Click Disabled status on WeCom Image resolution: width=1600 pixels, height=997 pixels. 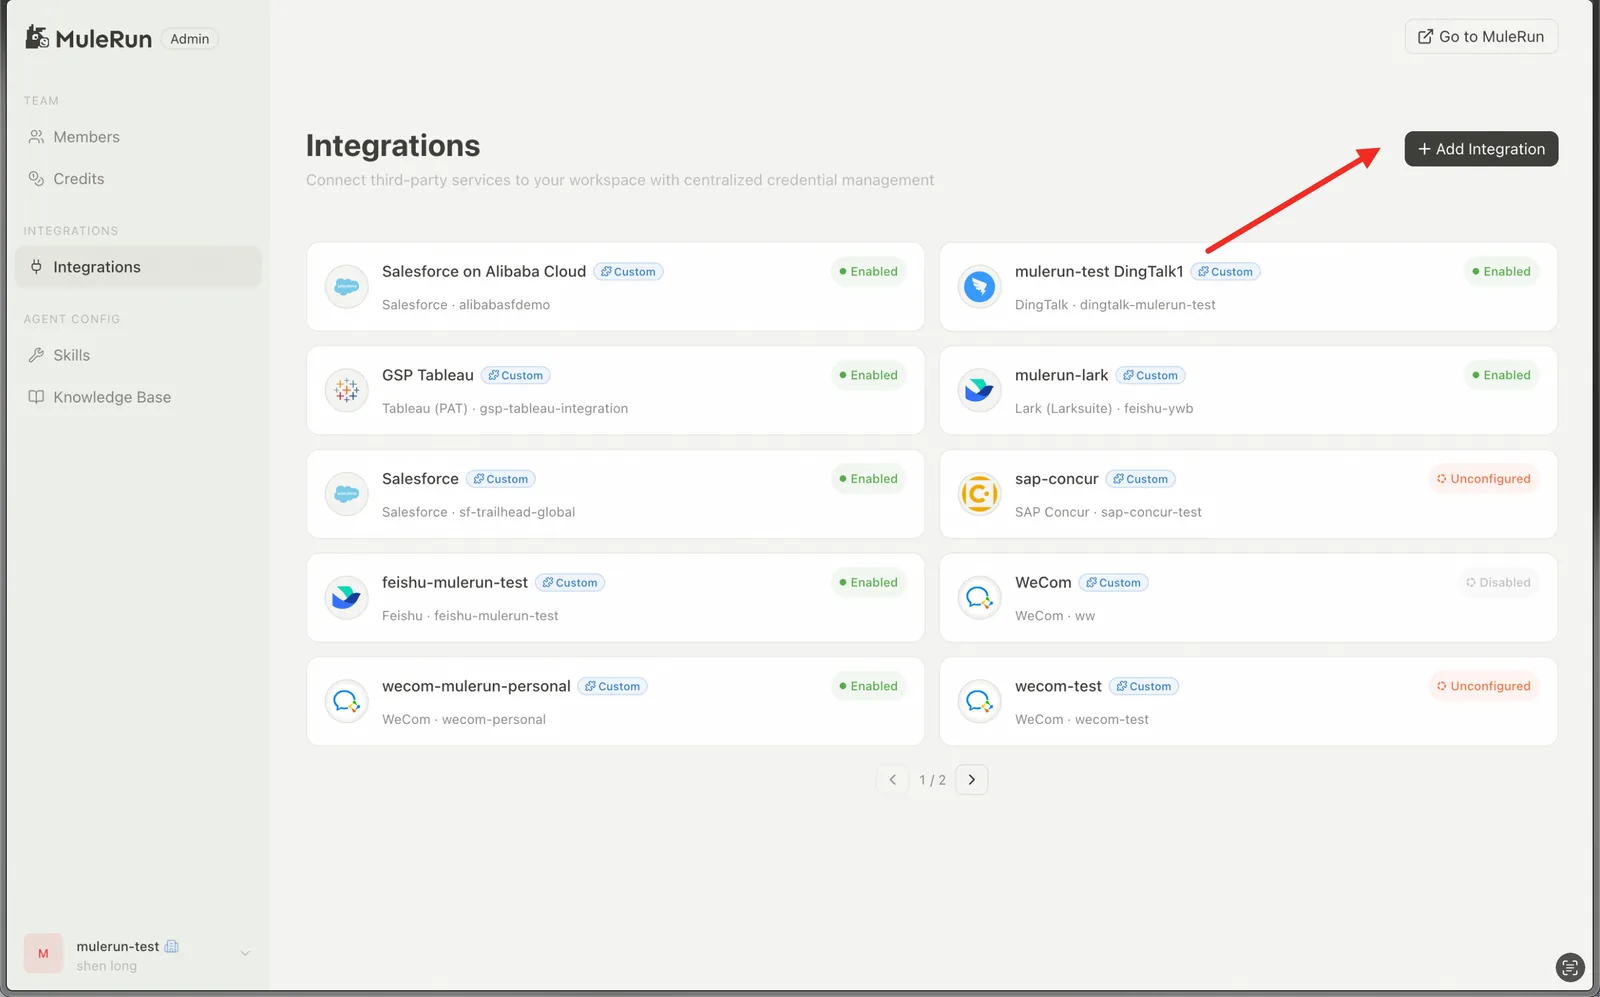click(x=1498, y=583)
